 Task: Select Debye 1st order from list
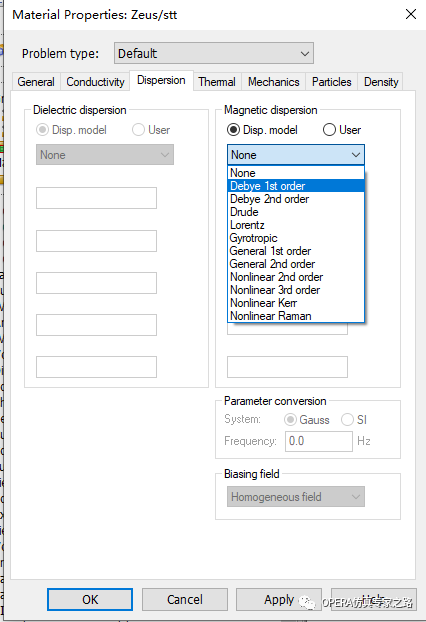296,186
